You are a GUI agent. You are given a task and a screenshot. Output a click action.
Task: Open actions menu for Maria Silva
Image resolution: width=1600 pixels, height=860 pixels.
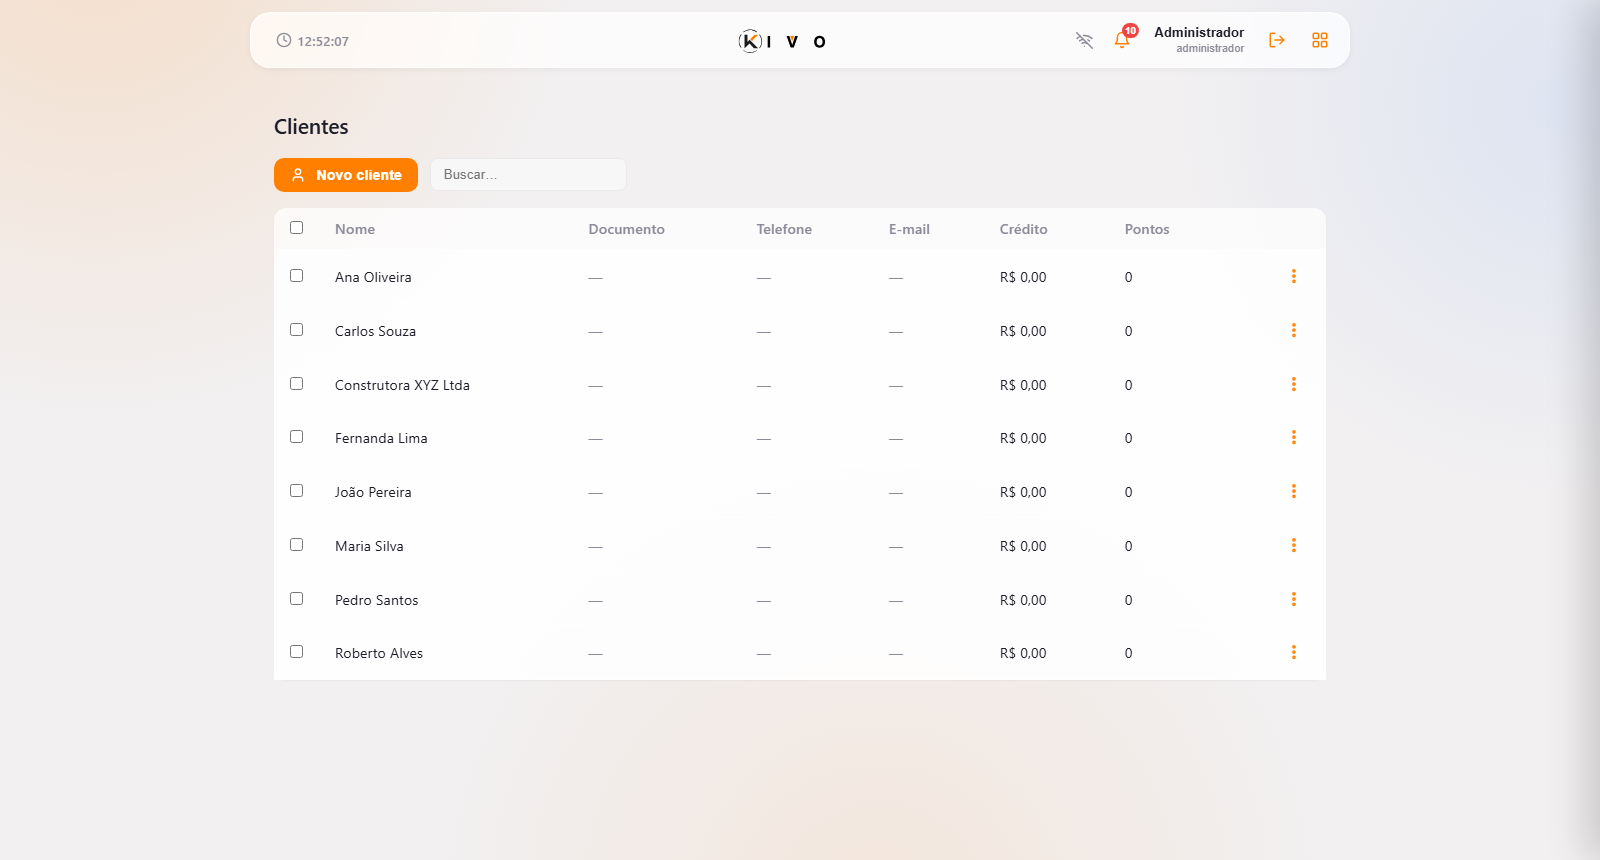1293,545
